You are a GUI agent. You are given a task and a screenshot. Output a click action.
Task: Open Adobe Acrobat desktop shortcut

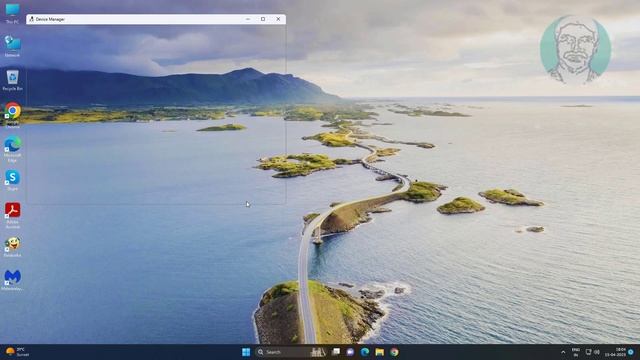(x=12, y=215)
